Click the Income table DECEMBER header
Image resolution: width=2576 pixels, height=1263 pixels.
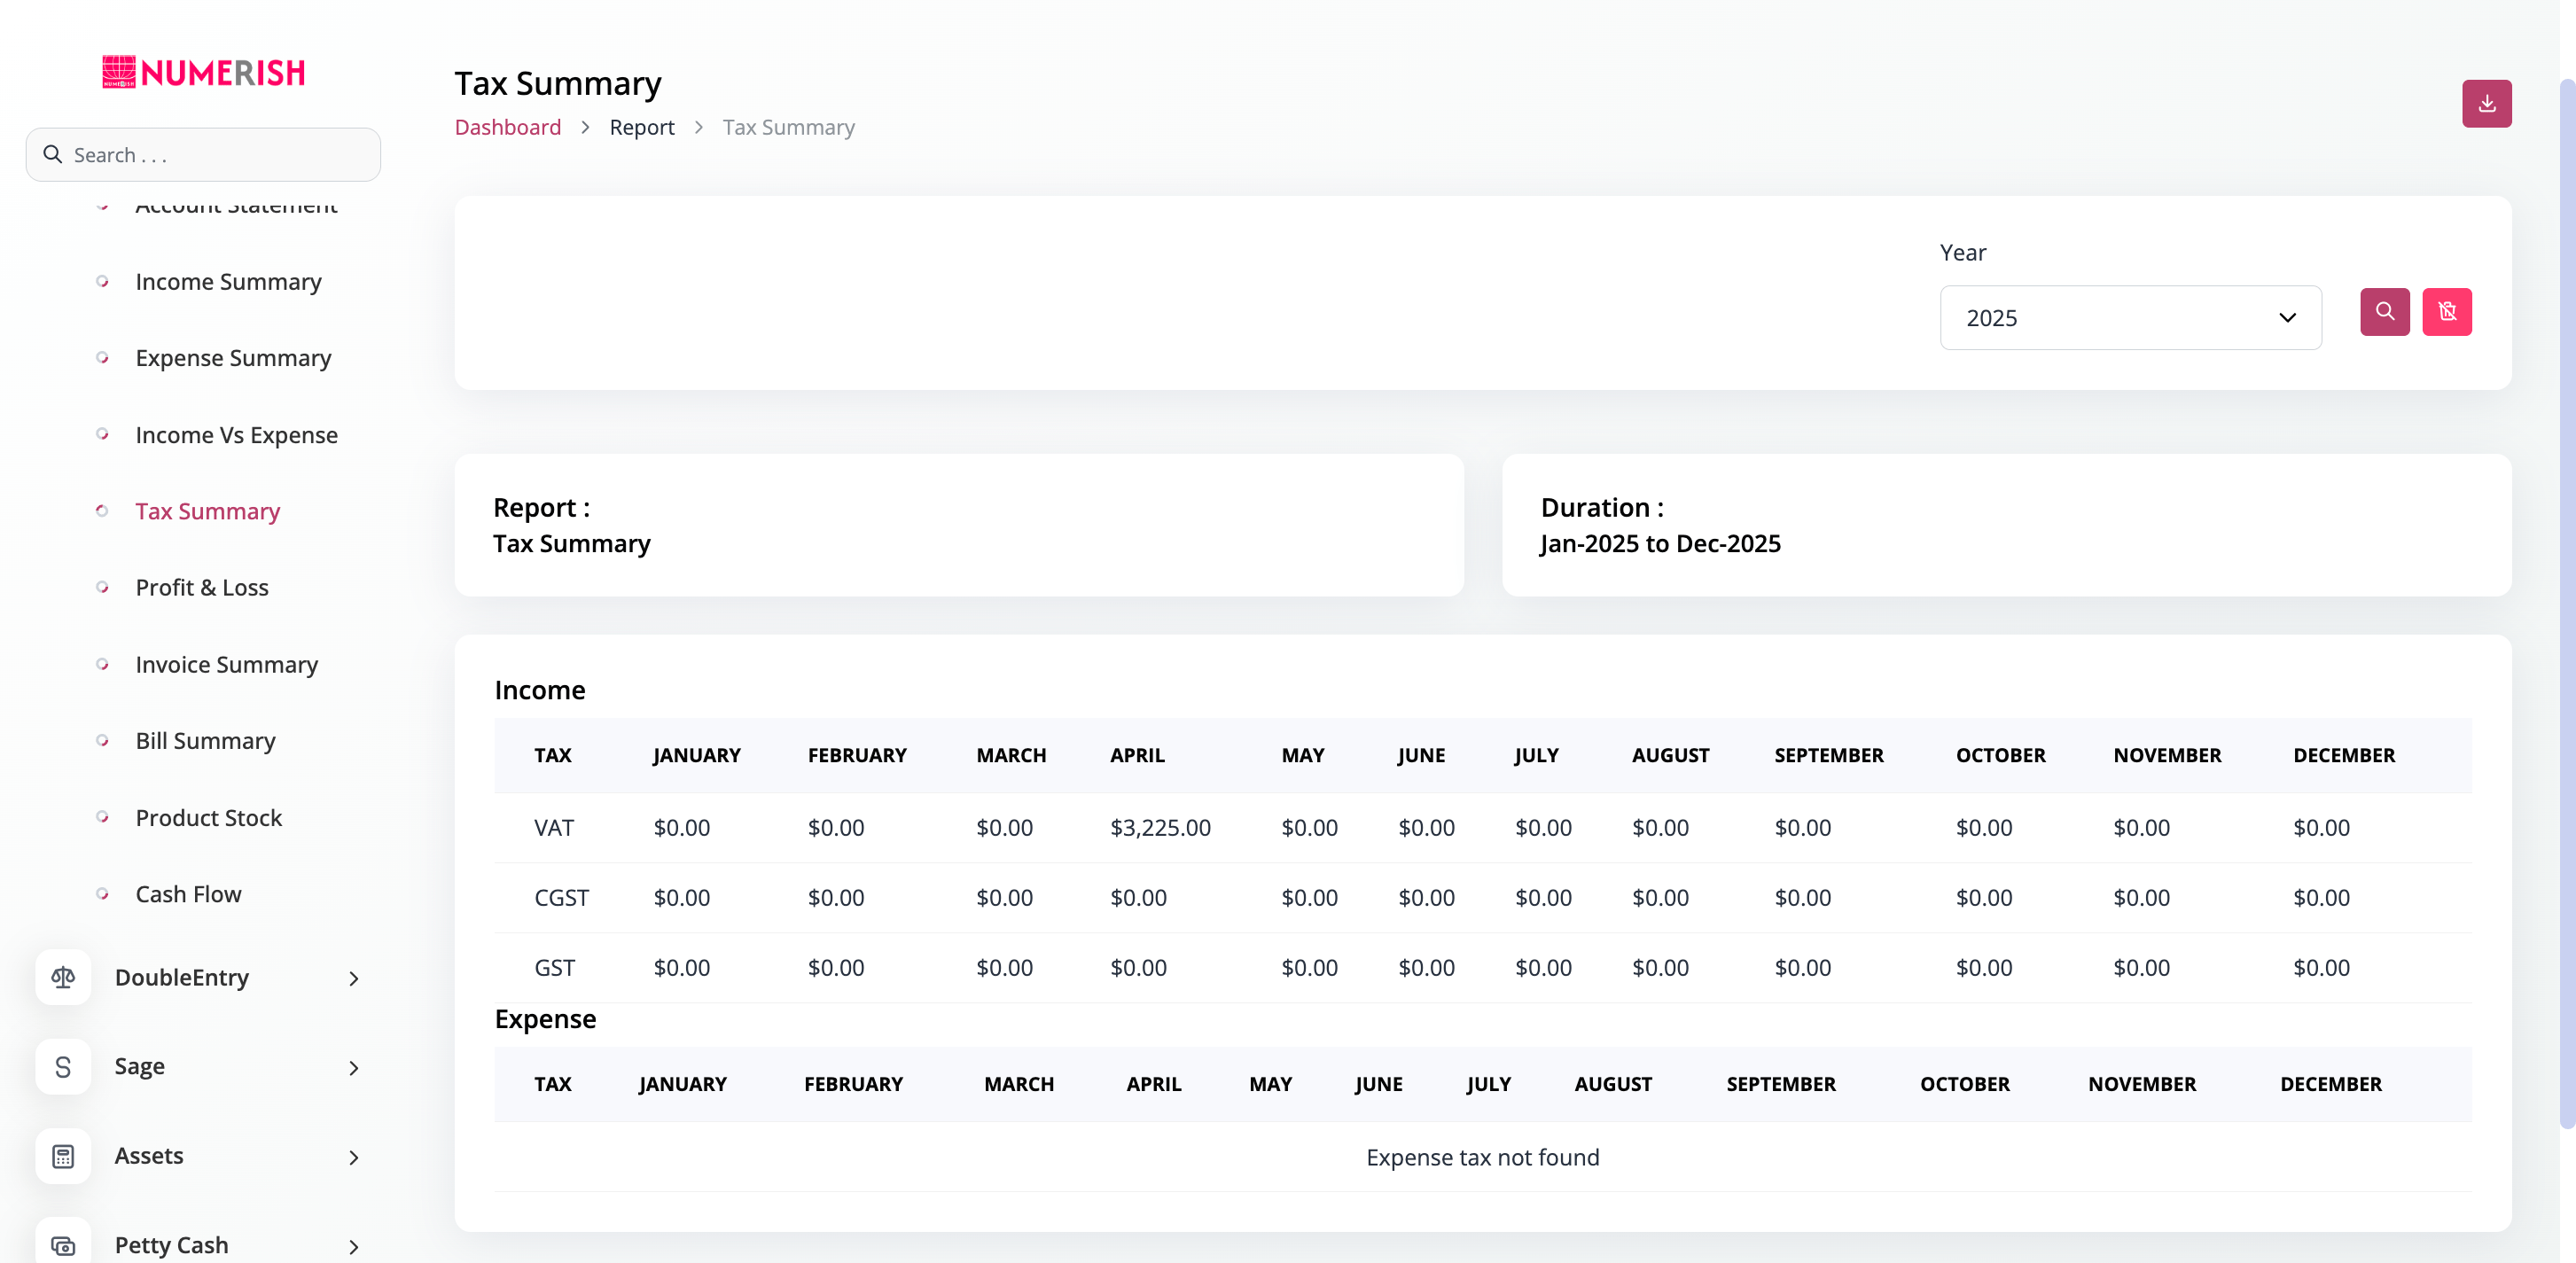click(x=2343, y=755)
